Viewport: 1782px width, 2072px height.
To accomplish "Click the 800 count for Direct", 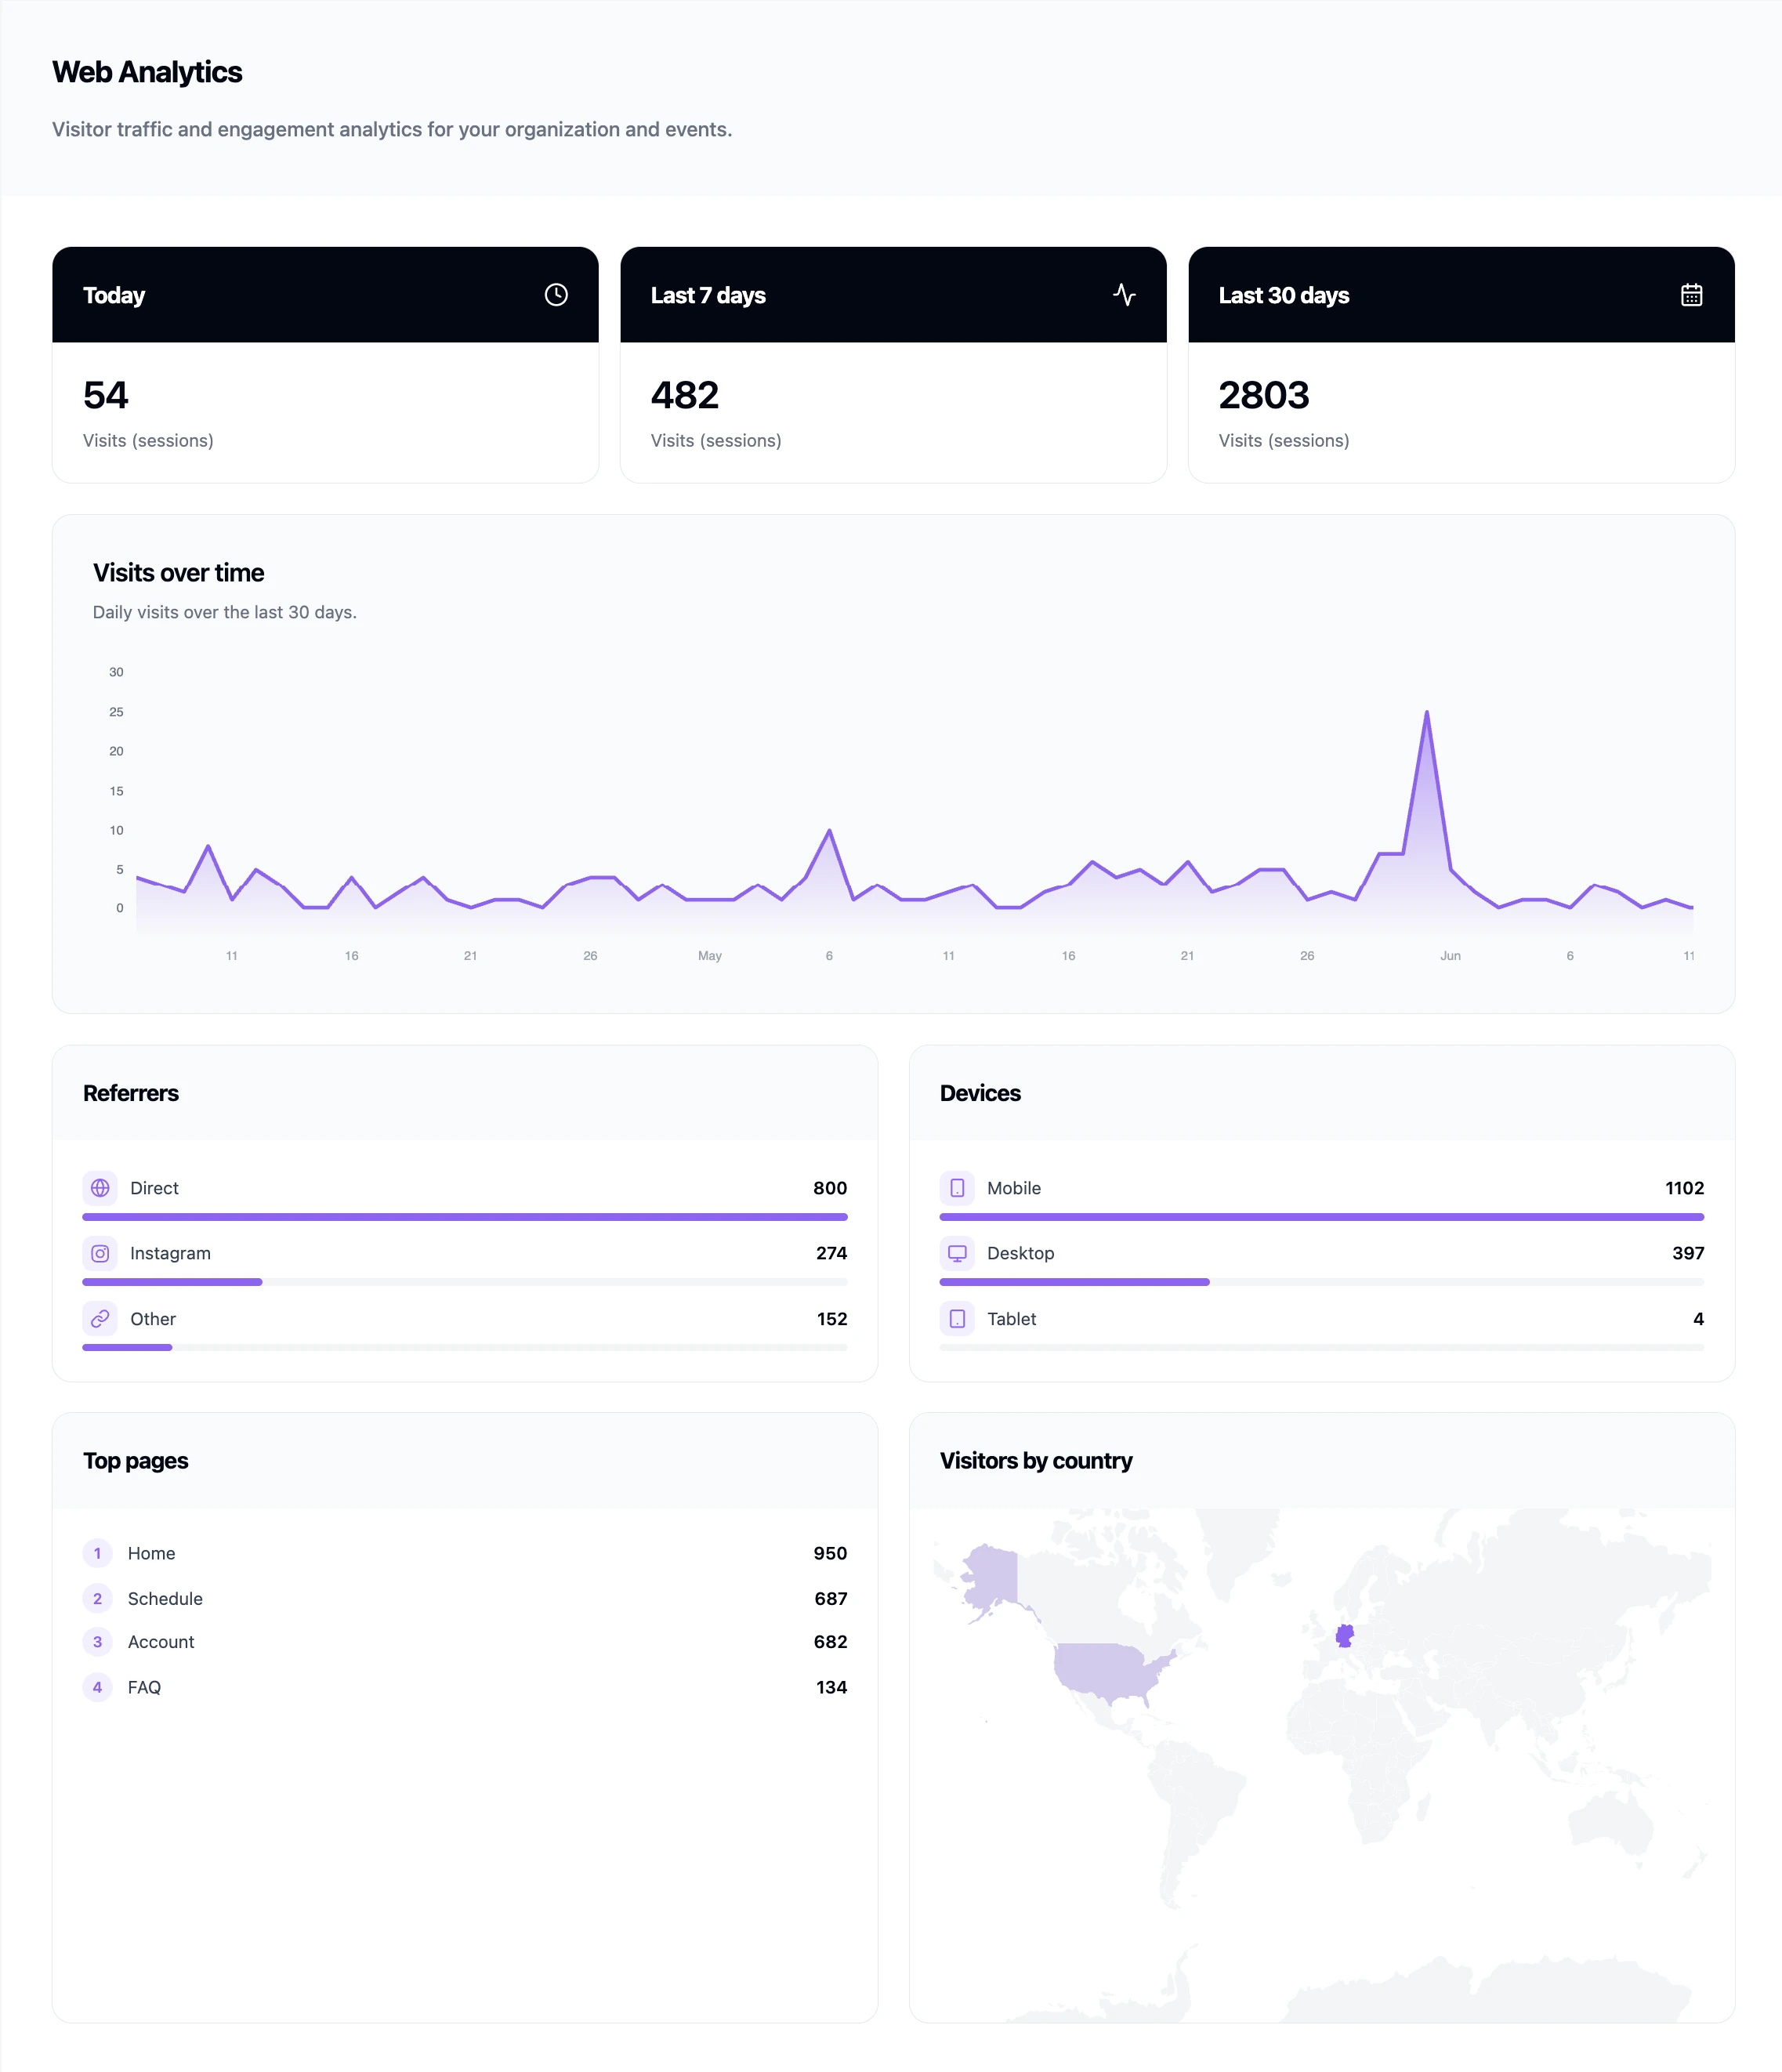I will [x=830, y=1188].
